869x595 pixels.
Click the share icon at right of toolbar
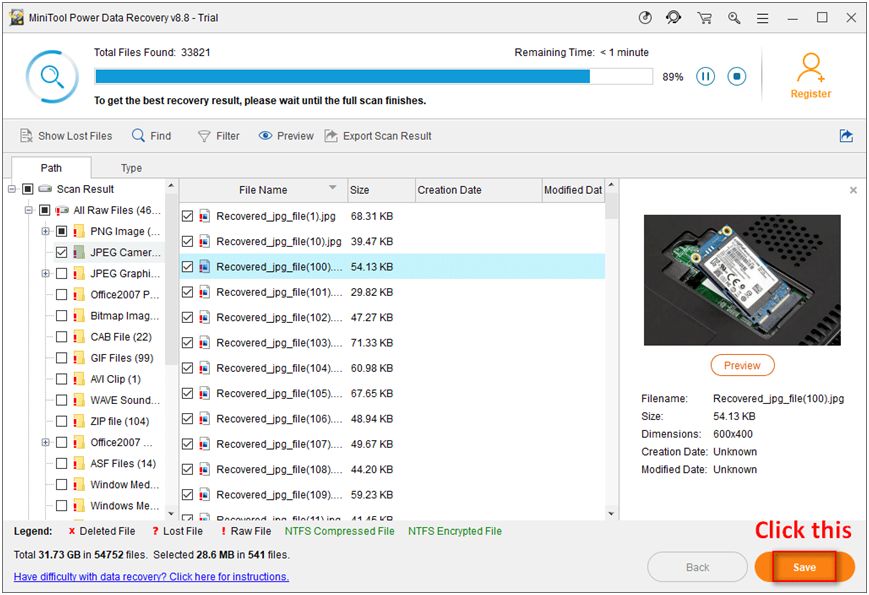[x=846, y=136]
